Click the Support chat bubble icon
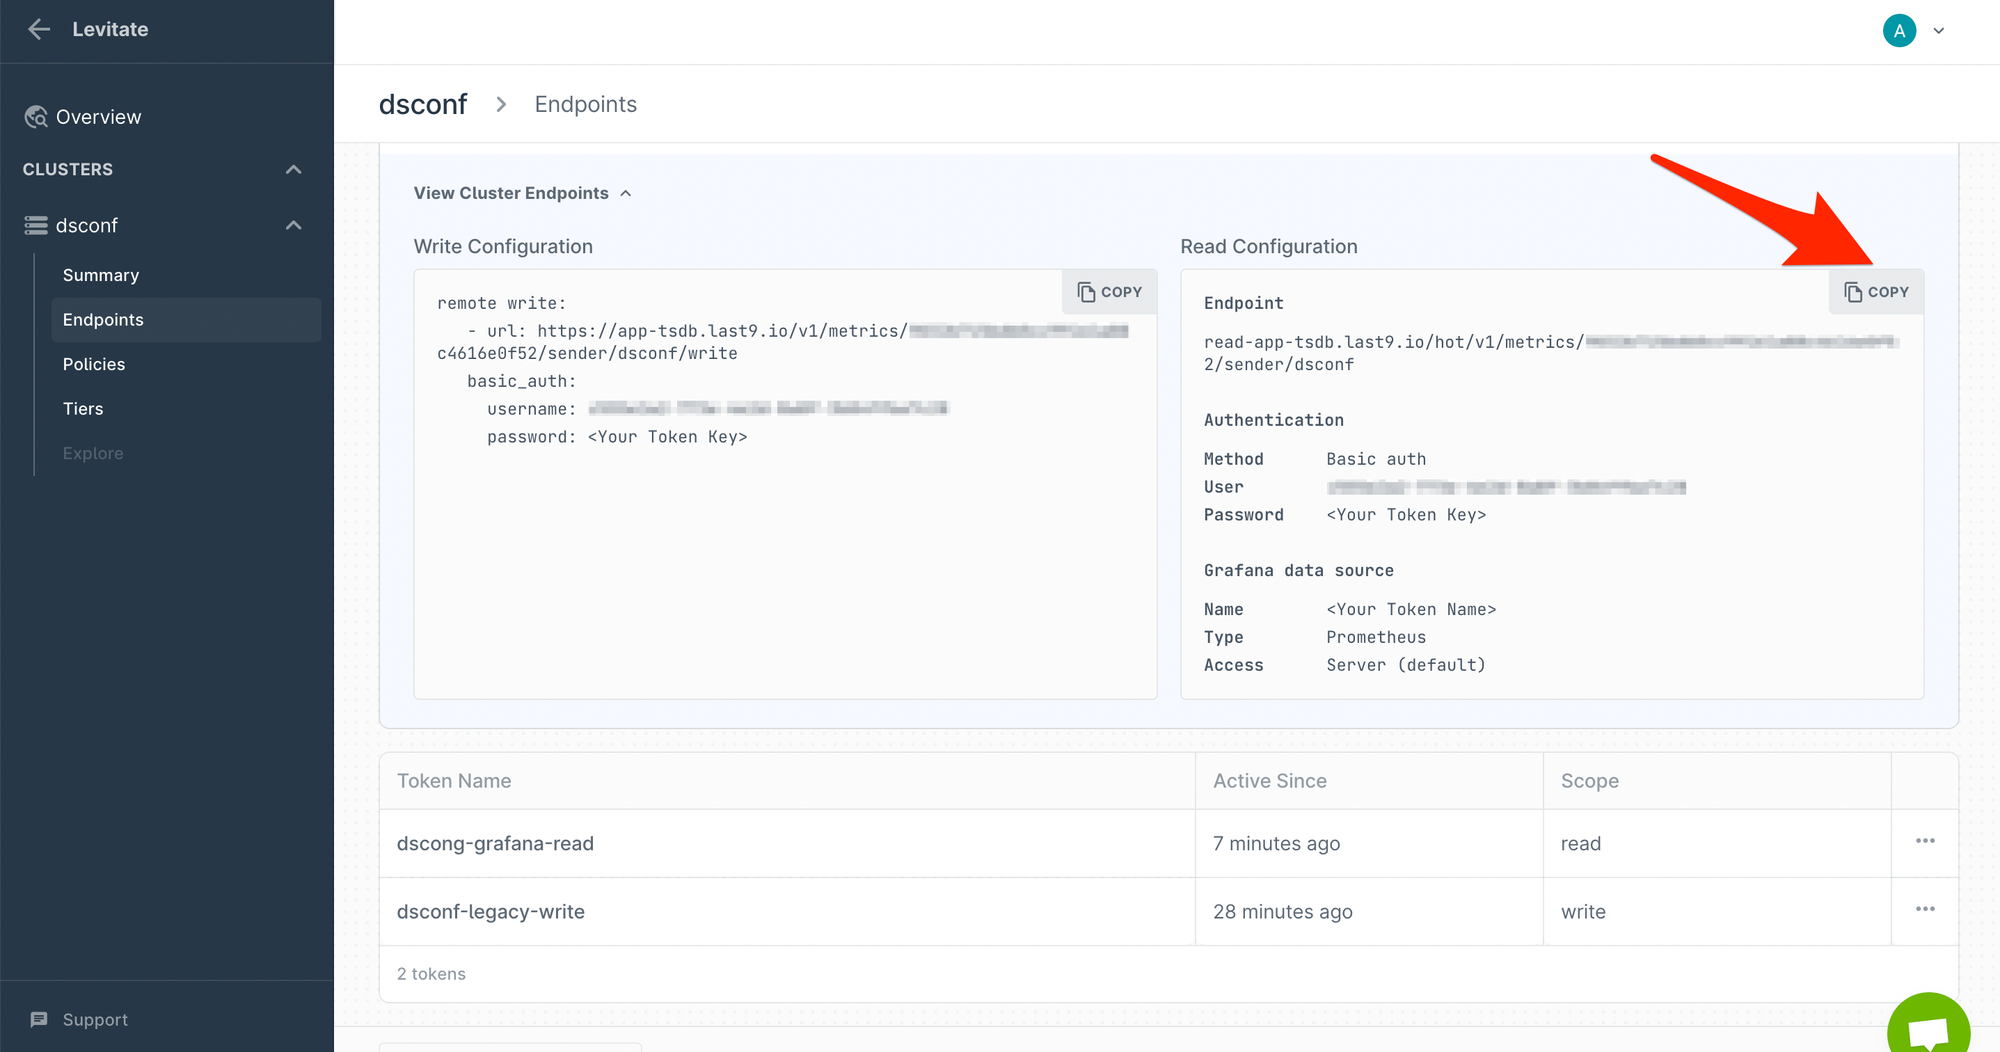This screenshot has height=1052, width=2000. [39, 1020]
